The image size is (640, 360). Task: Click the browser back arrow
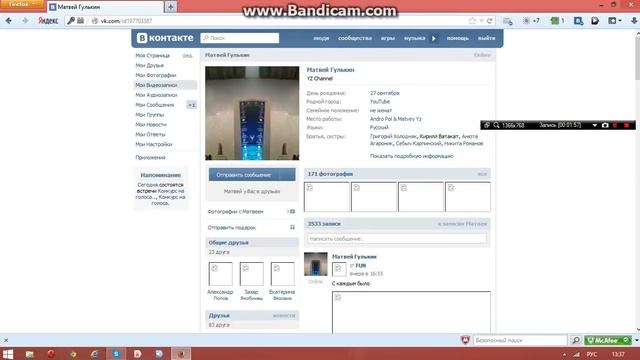(x=9, y=20)
